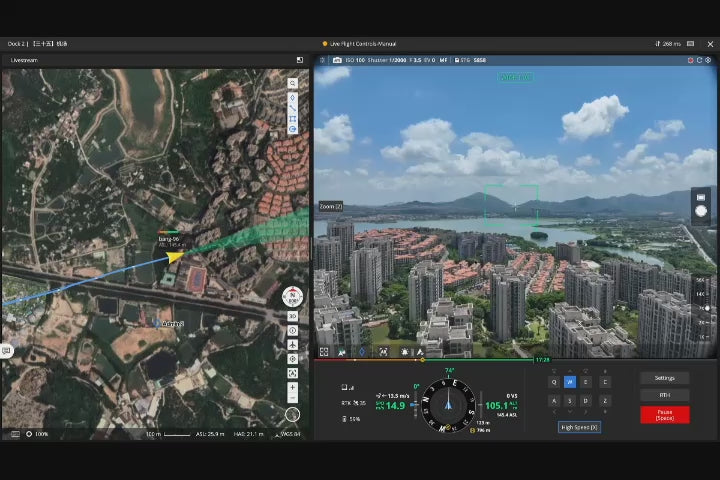Screen dimensions: 720x480
Task: Zoom in on the map
Action: coord(292,386)
